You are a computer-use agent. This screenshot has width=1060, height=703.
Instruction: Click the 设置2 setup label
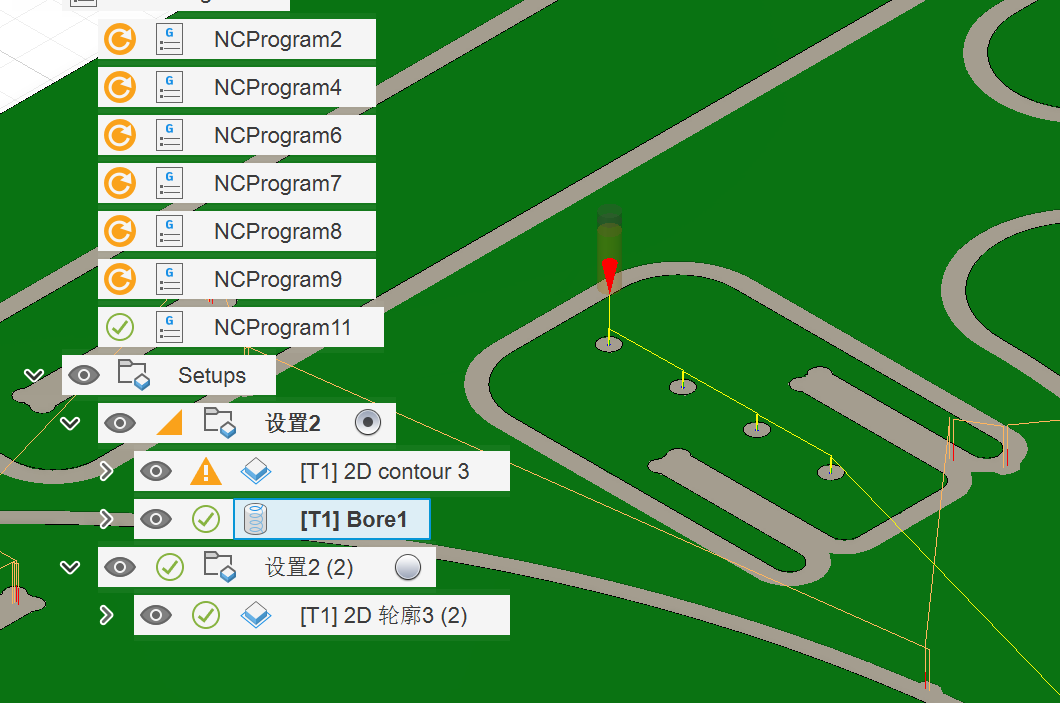coord(292,424)
